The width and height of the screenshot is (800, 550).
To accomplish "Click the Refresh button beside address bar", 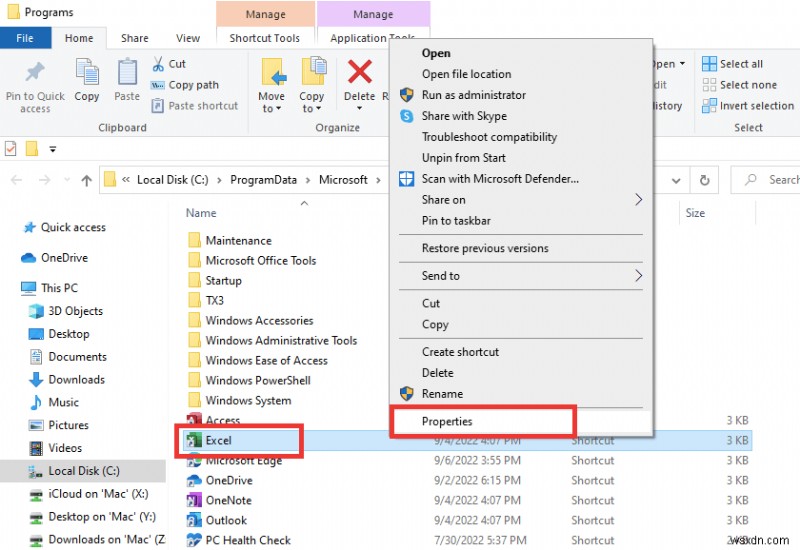I will pos(705,180).
